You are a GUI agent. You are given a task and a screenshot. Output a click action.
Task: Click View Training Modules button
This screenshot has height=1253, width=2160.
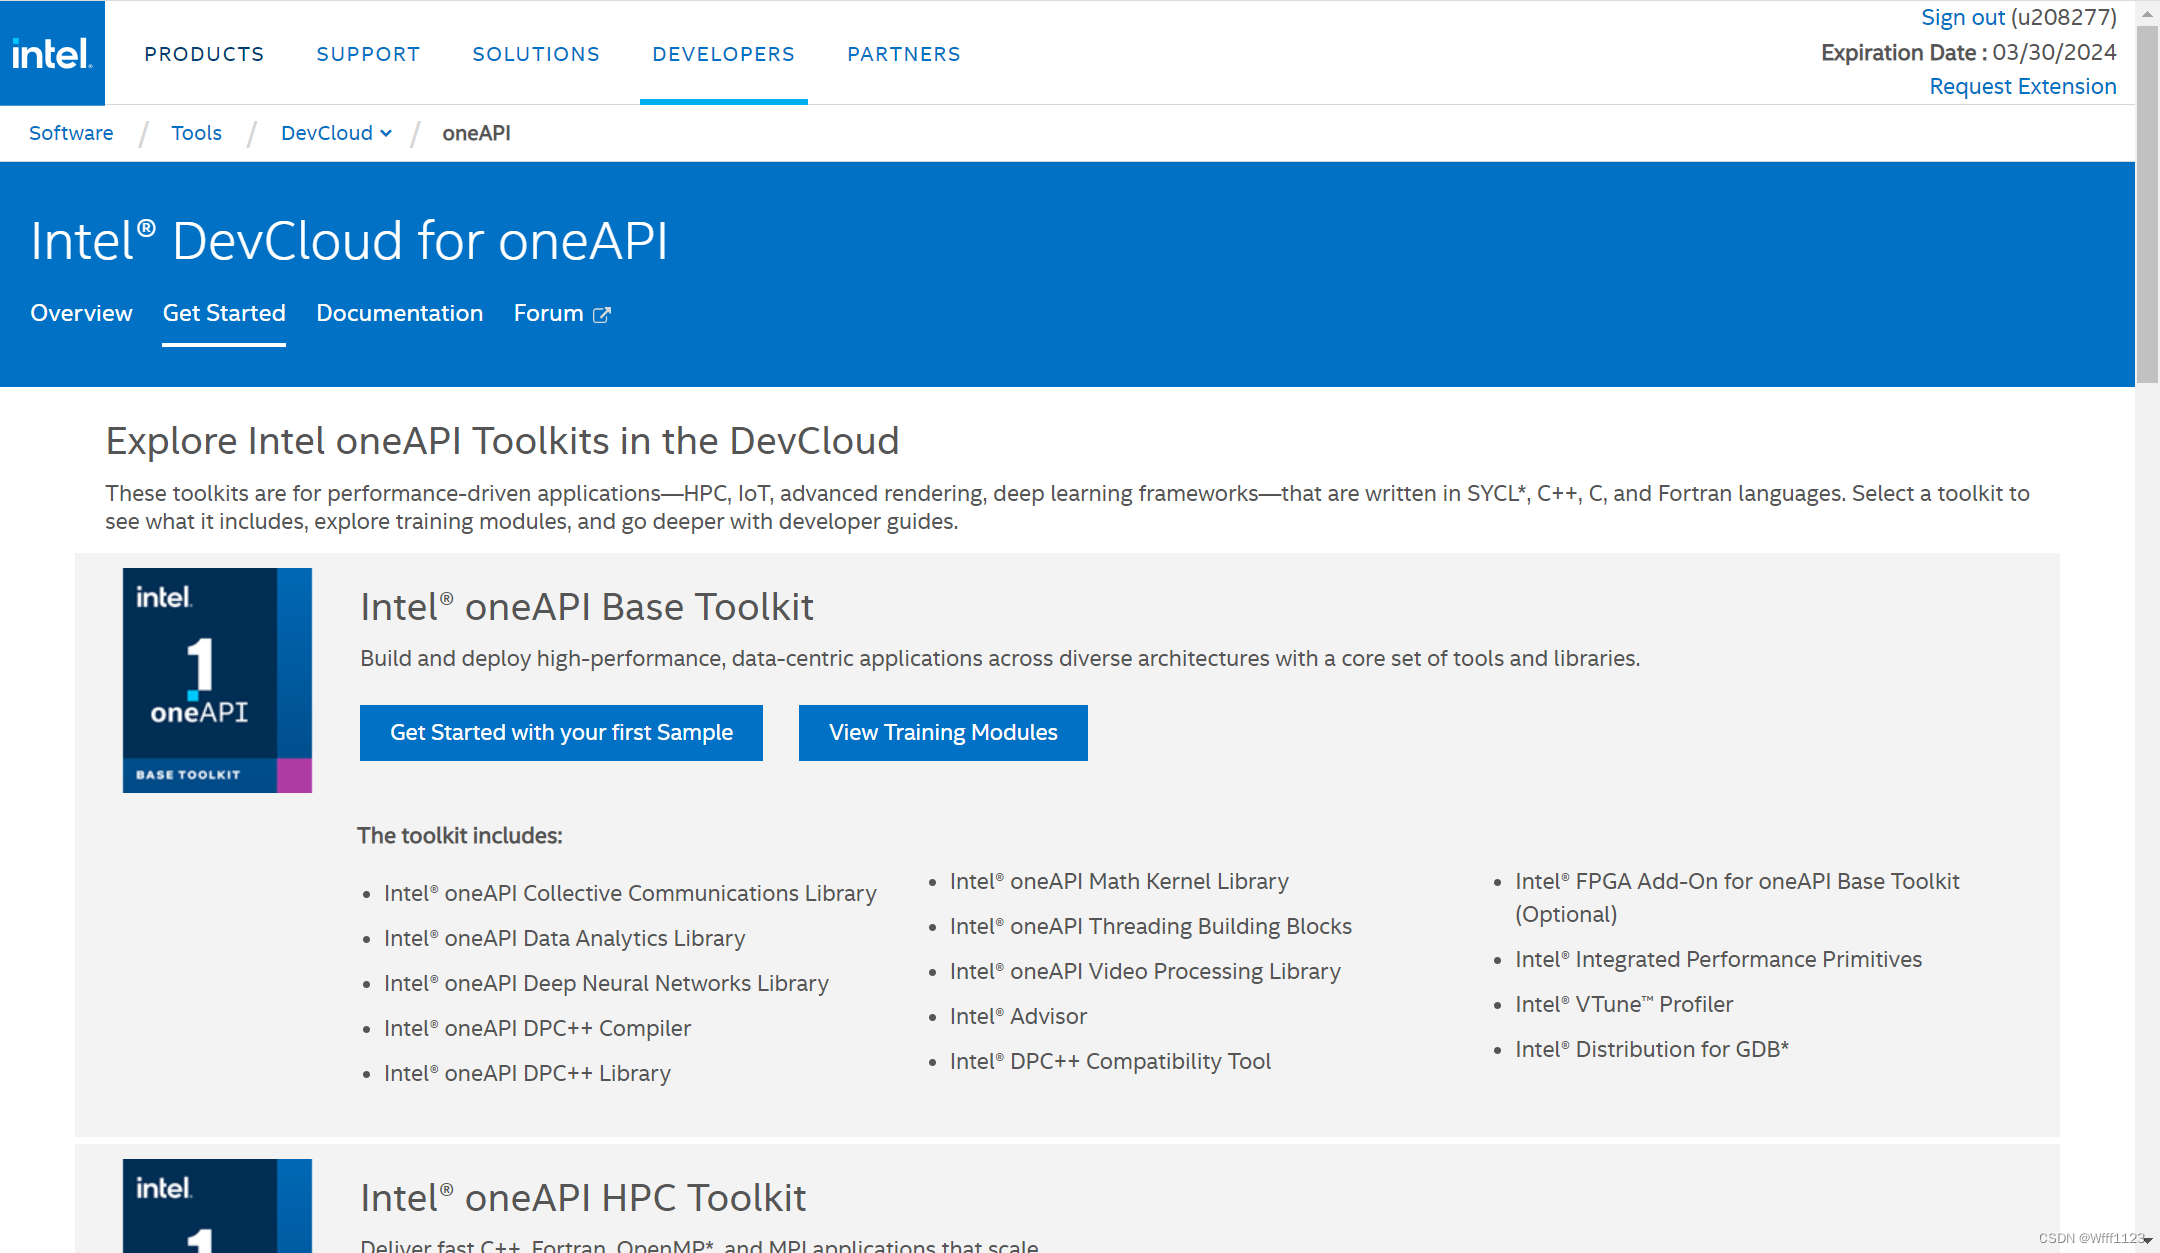point(943,732)
